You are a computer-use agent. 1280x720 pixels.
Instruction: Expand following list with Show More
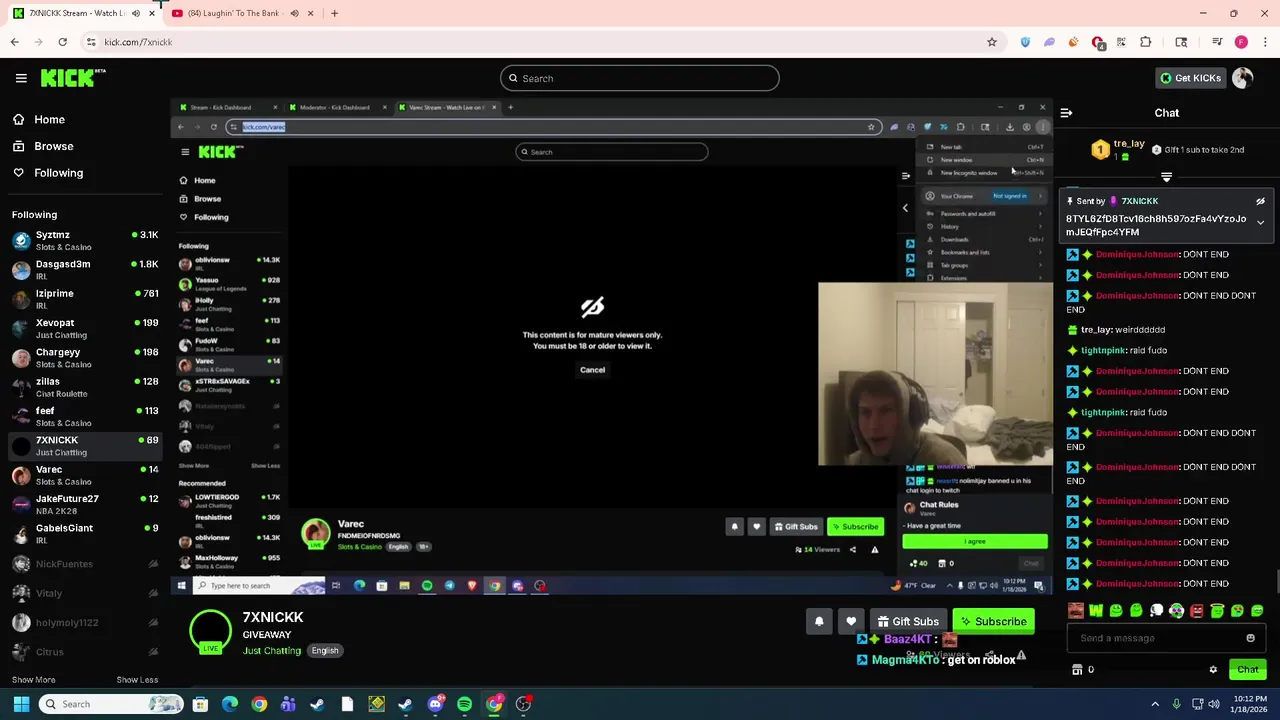pos(33,680)
